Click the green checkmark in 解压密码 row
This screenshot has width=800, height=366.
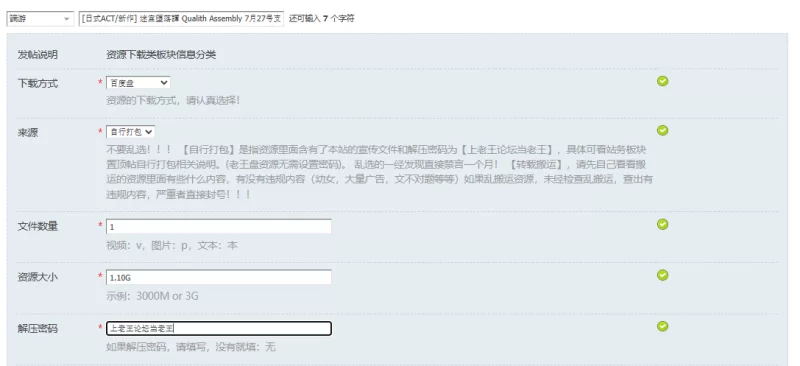coord(662,326)
